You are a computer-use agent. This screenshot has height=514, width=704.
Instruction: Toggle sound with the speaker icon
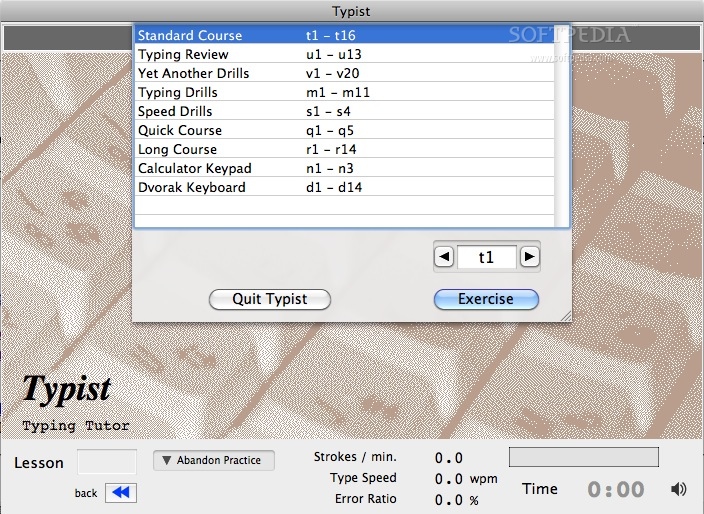[678, 488]
